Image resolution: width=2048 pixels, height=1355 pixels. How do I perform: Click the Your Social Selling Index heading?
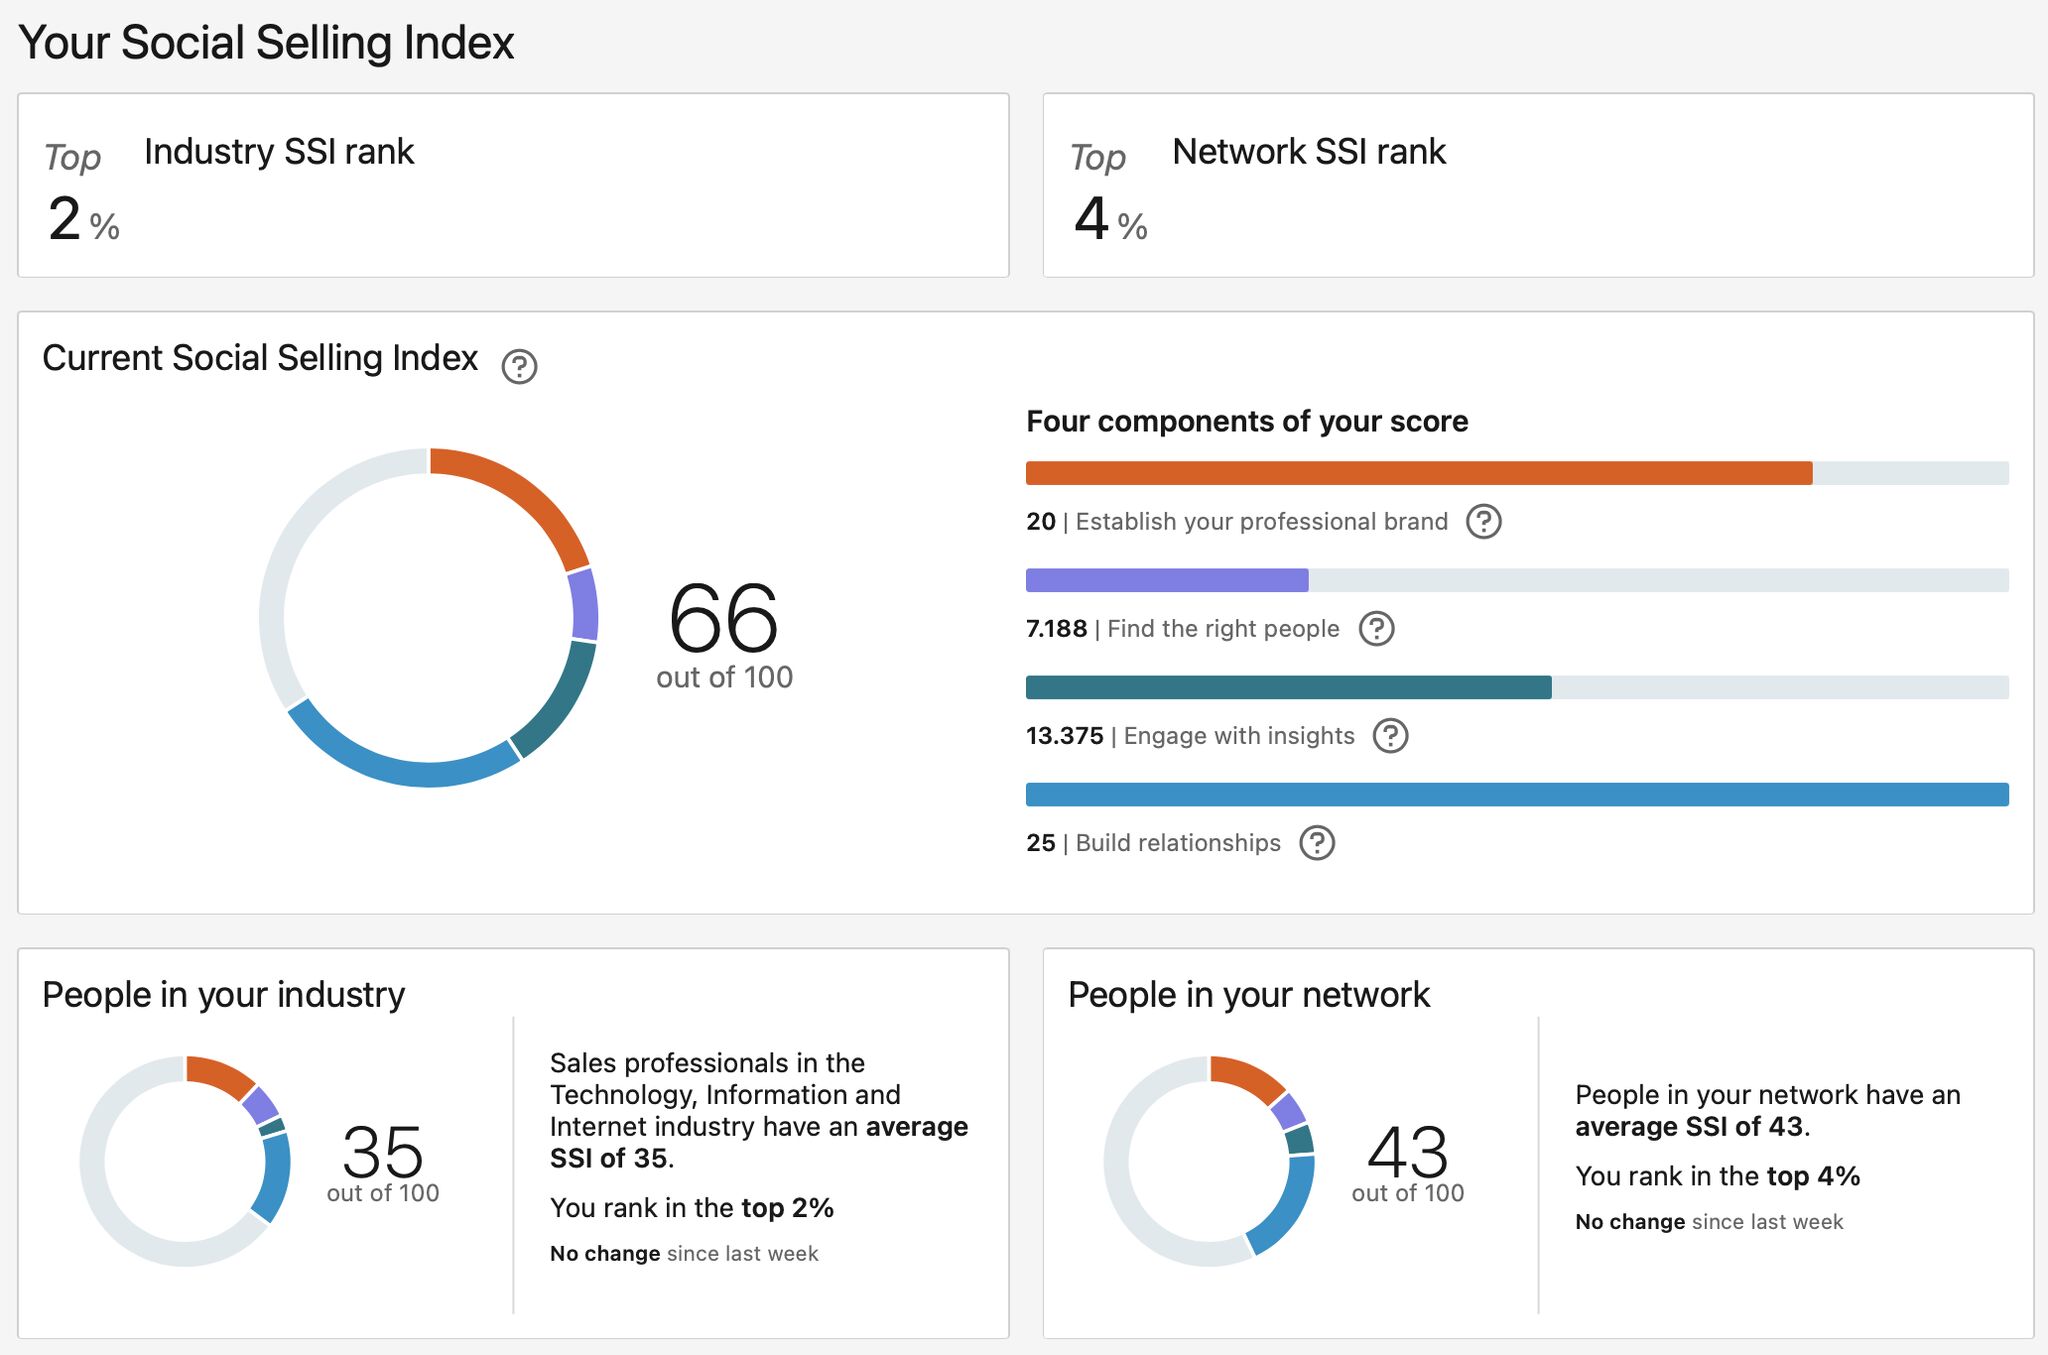point(269,42)
